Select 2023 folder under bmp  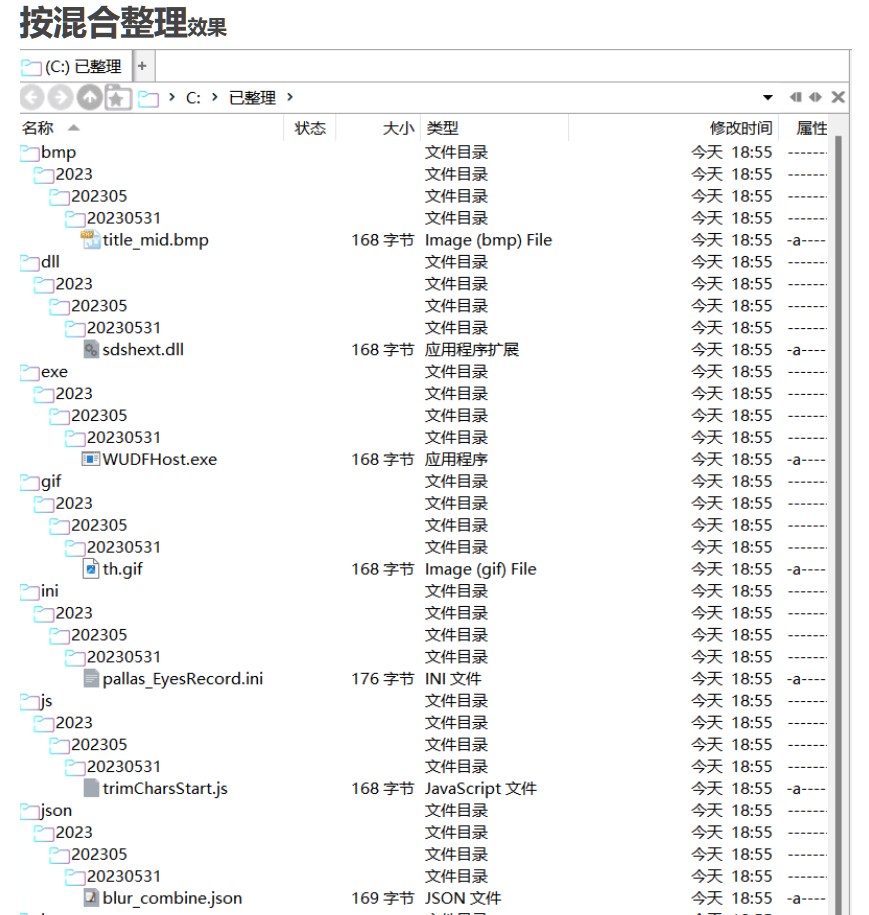74,174
